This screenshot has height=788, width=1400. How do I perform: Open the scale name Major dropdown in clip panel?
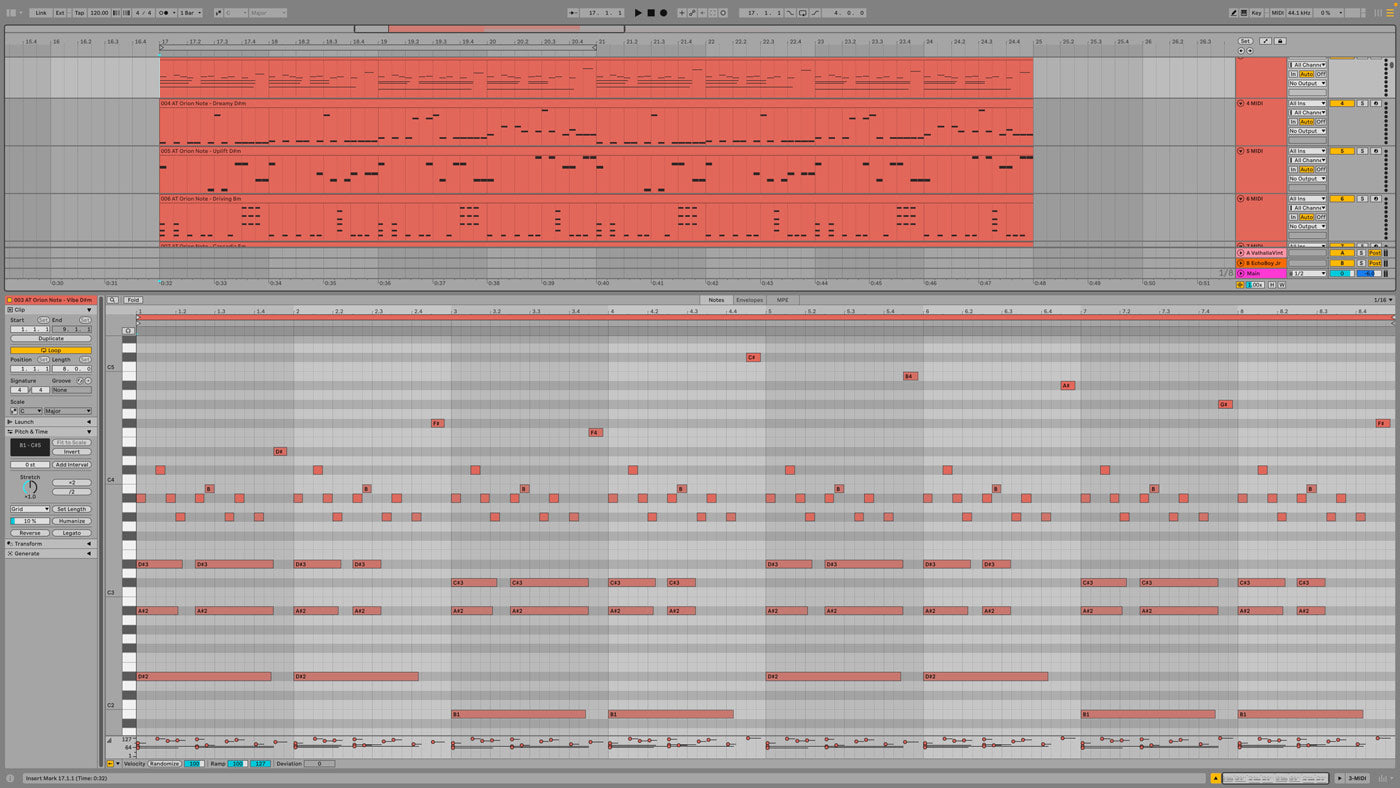(x=68, y=411)
